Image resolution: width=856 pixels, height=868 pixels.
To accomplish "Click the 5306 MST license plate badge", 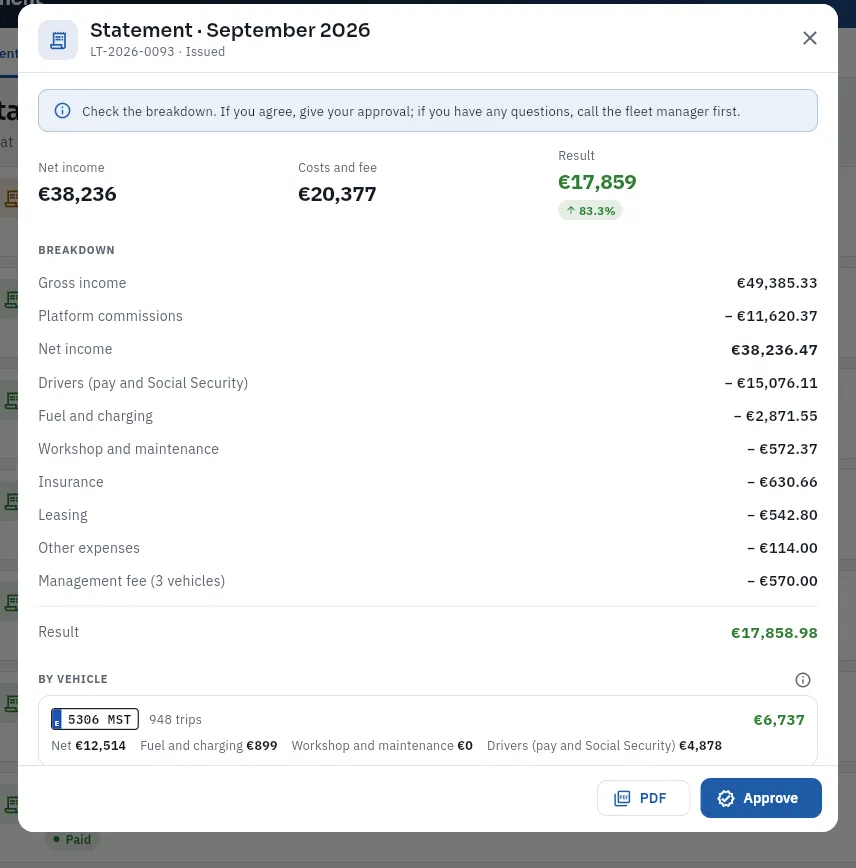I will (x=95, y=719).
